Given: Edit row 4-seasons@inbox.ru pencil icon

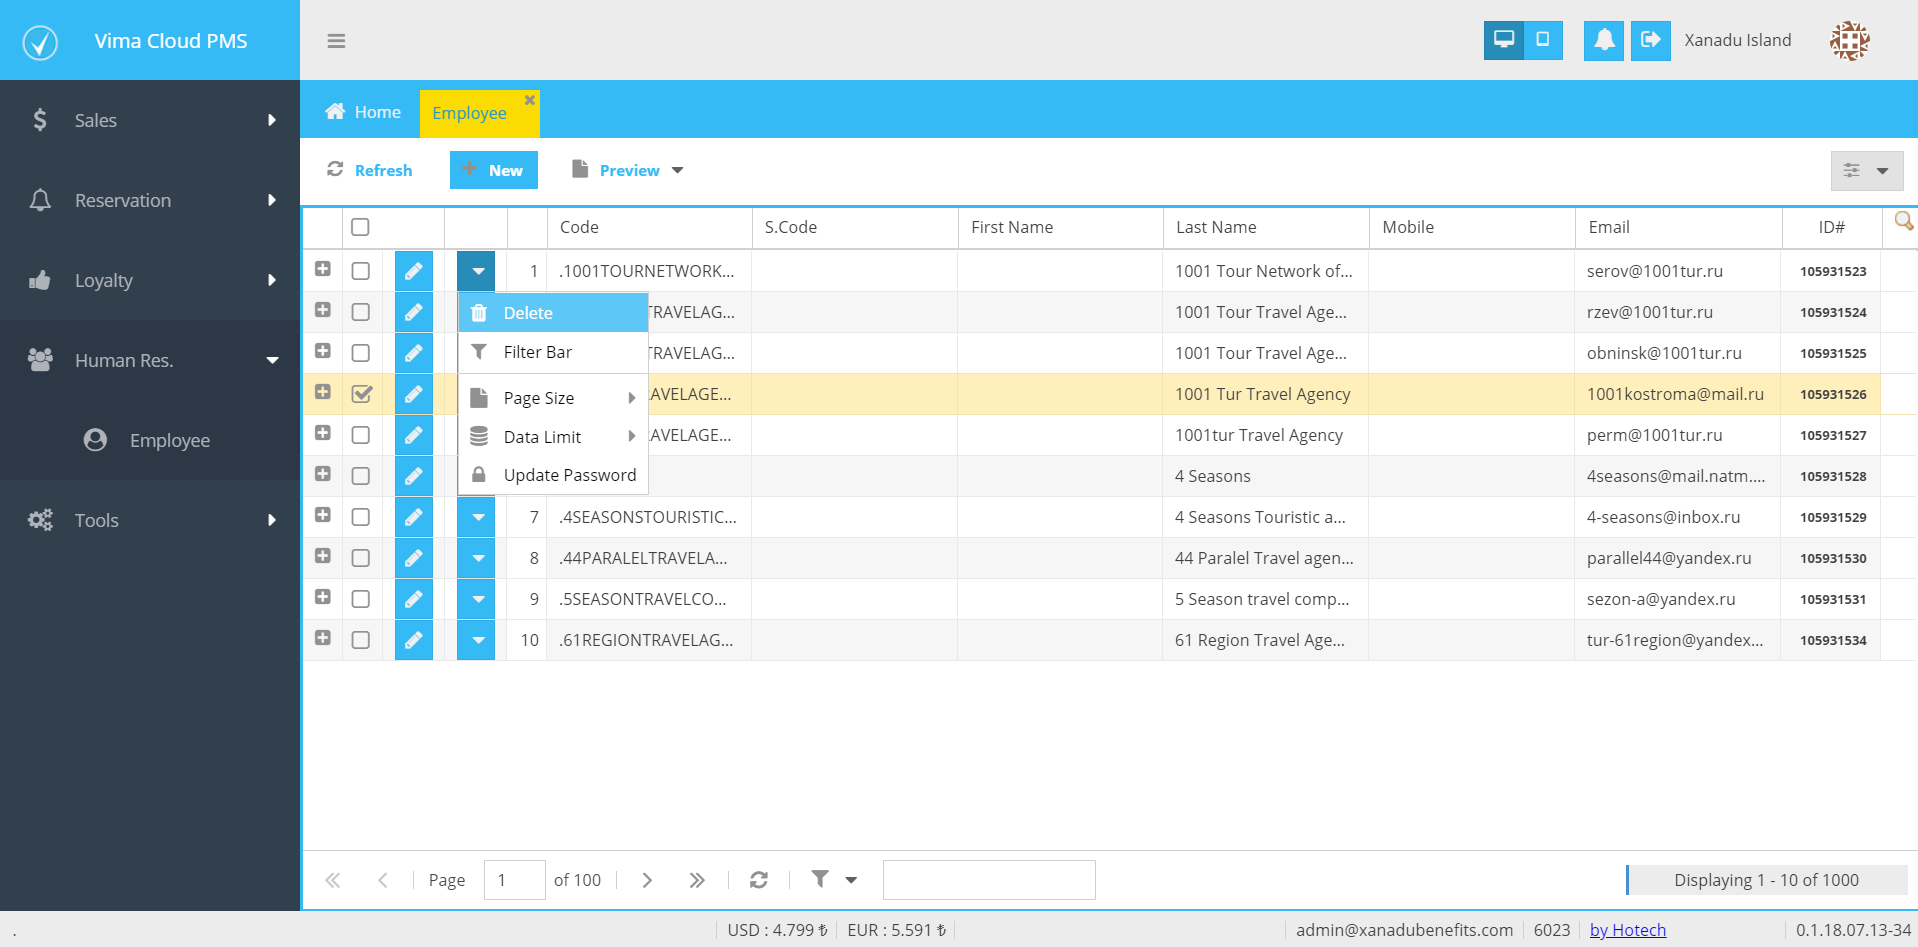Looking at the screenshot, I should coord(414,517).
